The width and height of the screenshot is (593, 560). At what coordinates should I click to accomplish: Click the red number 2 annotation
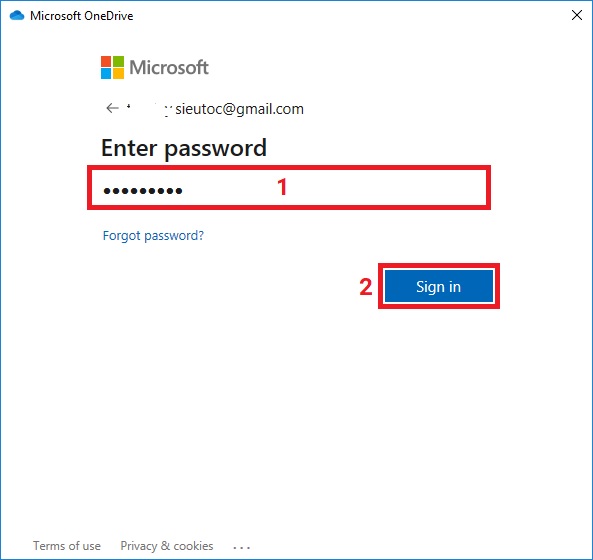pos(366,287)
